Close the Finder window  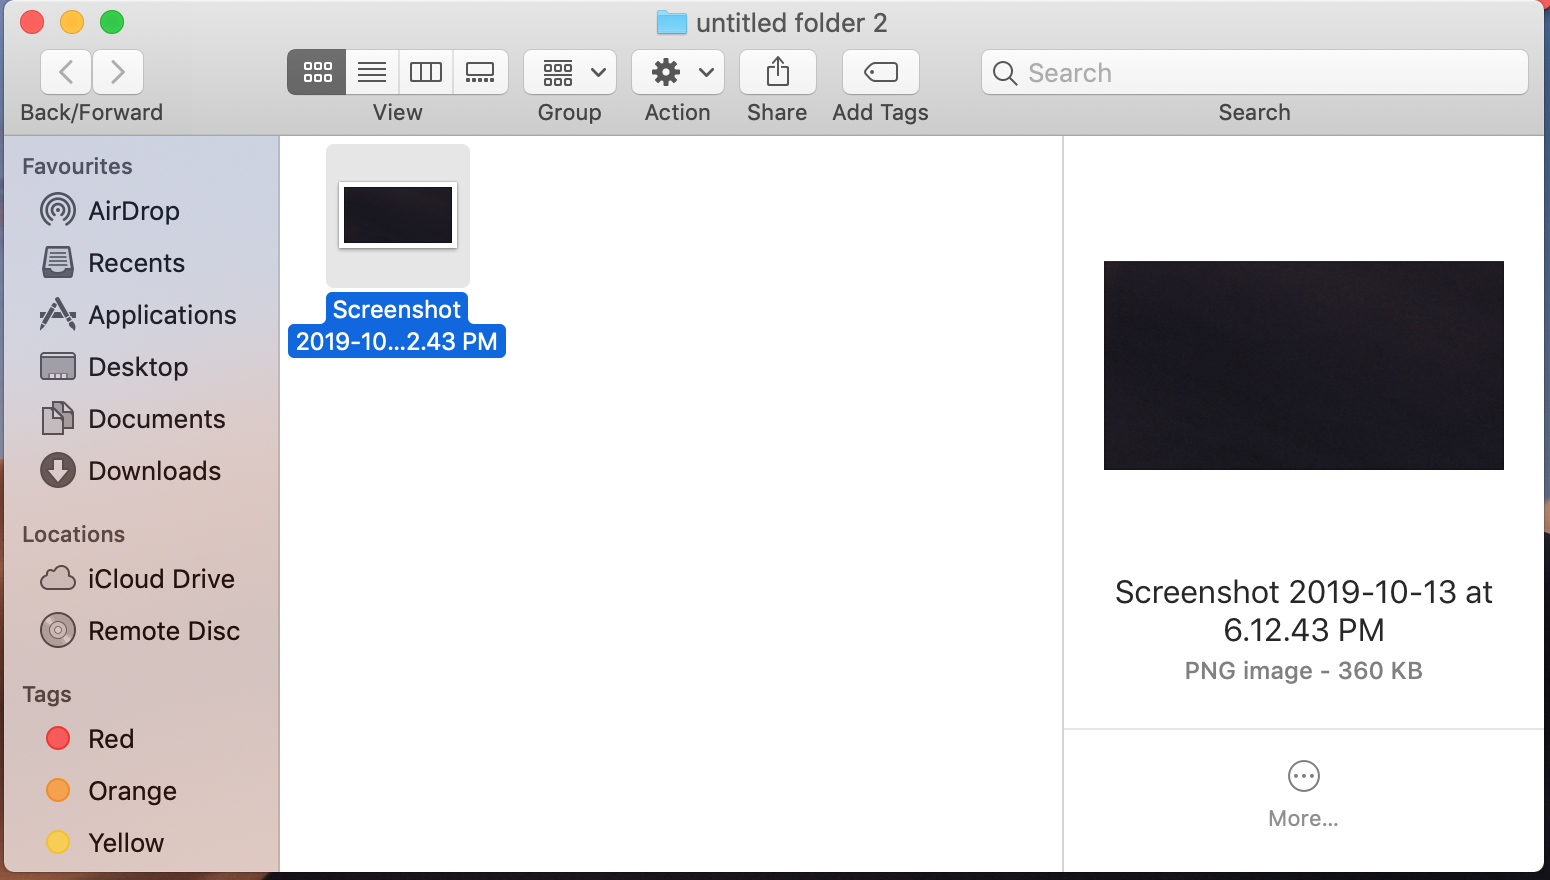(32, 22)
